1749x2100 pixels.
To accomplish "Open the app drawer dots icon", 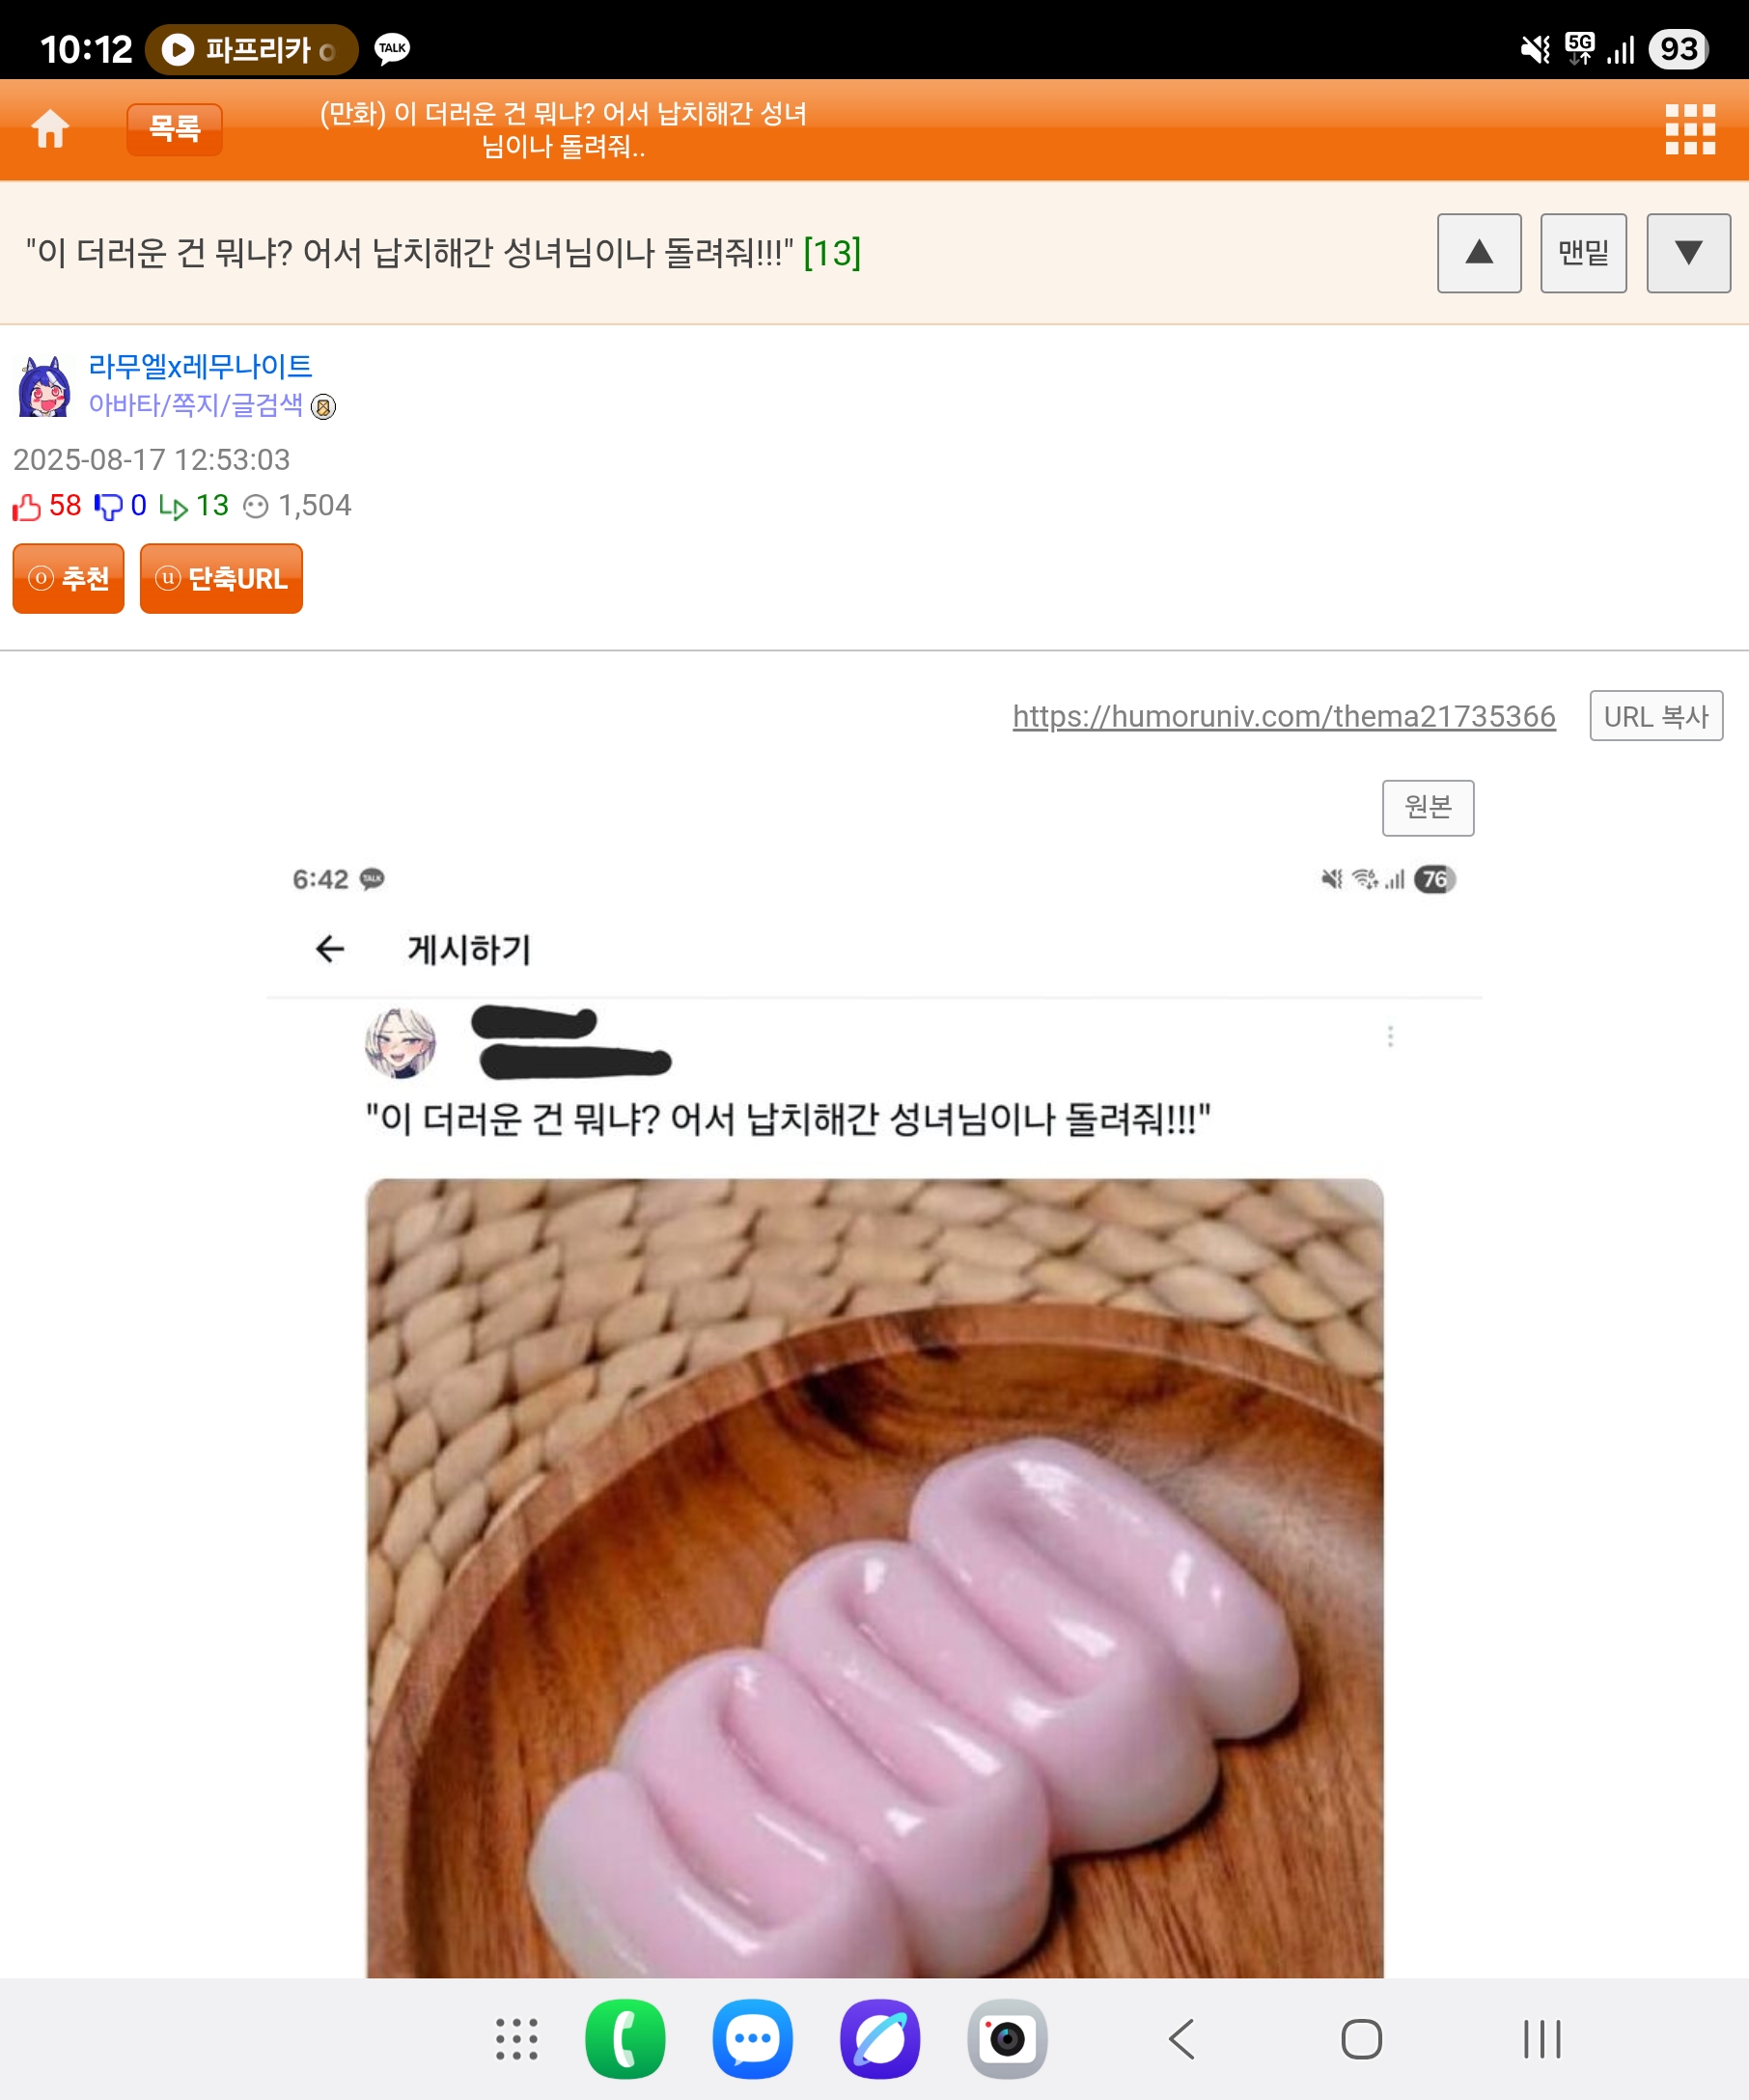I will [x=517, y=2039].
